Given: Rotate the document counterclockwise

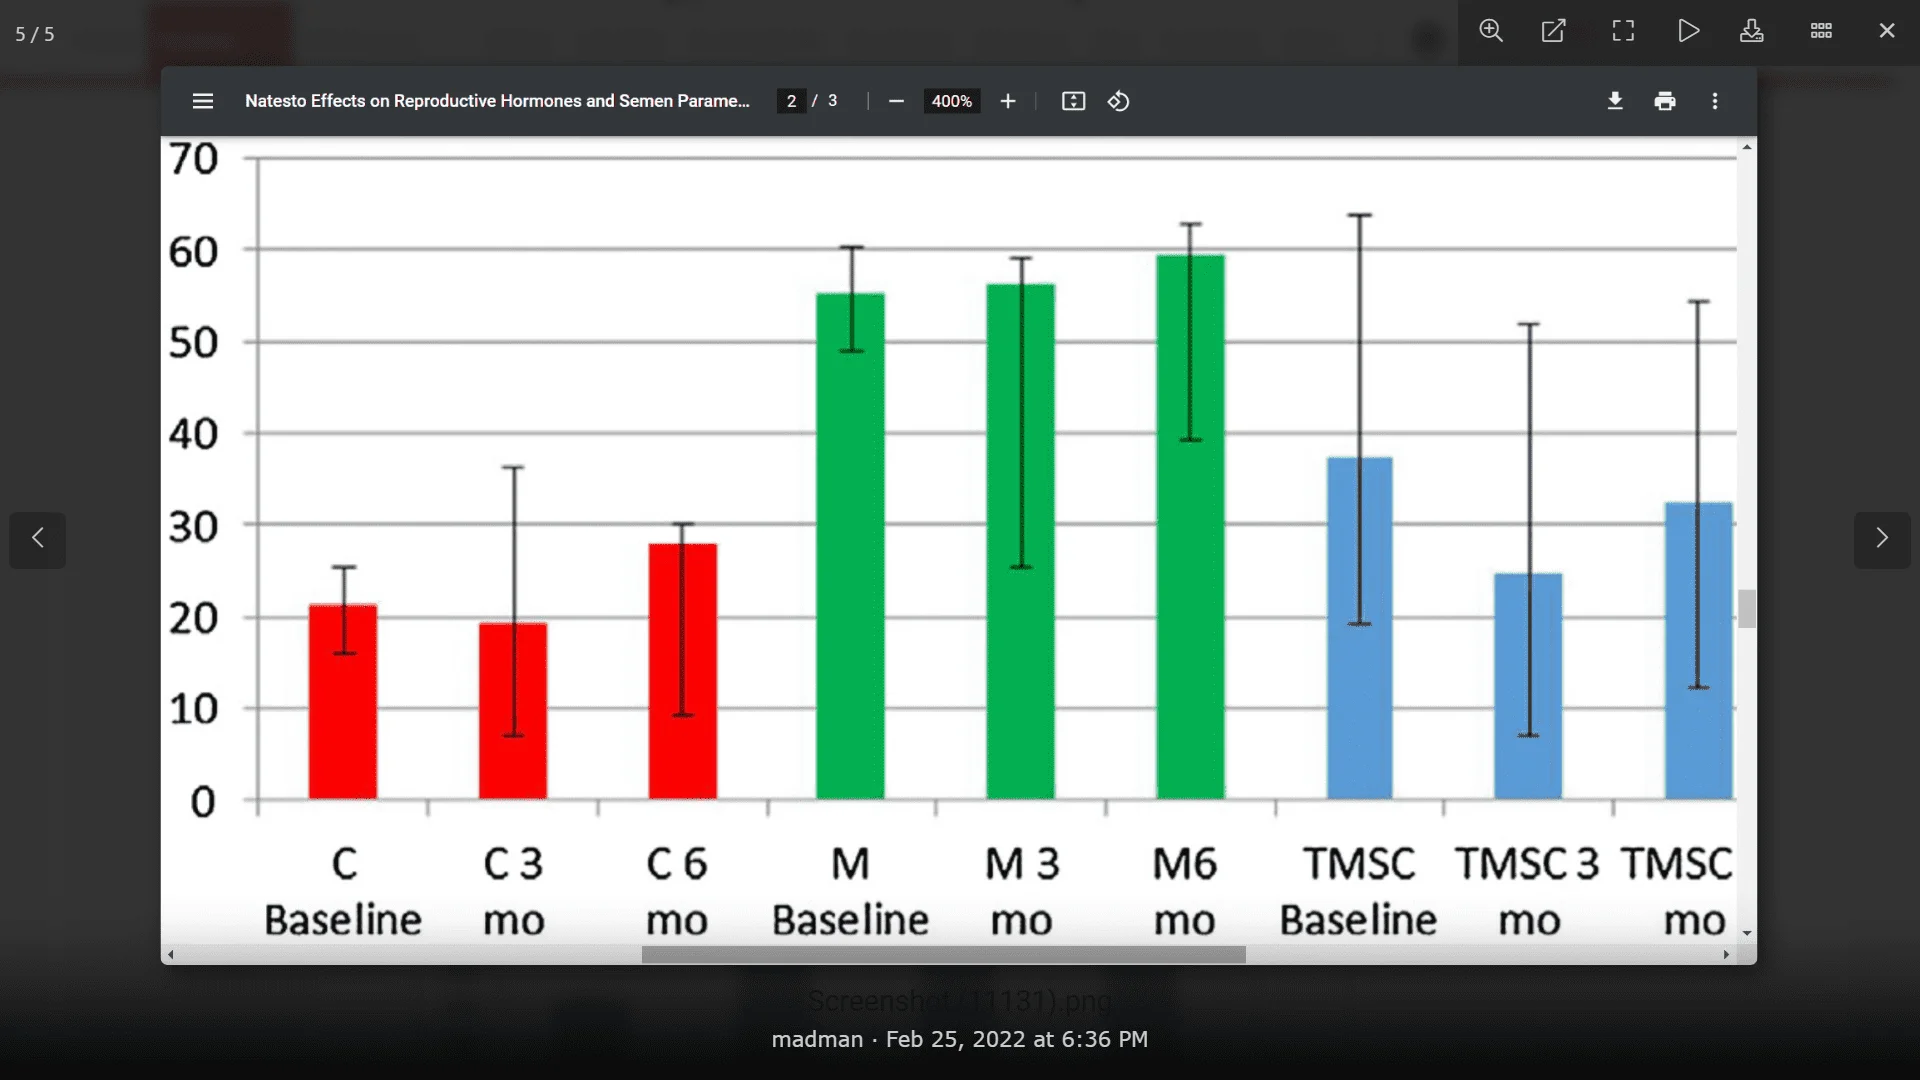Looking at the screenshot, I should tap(1119, 101).
